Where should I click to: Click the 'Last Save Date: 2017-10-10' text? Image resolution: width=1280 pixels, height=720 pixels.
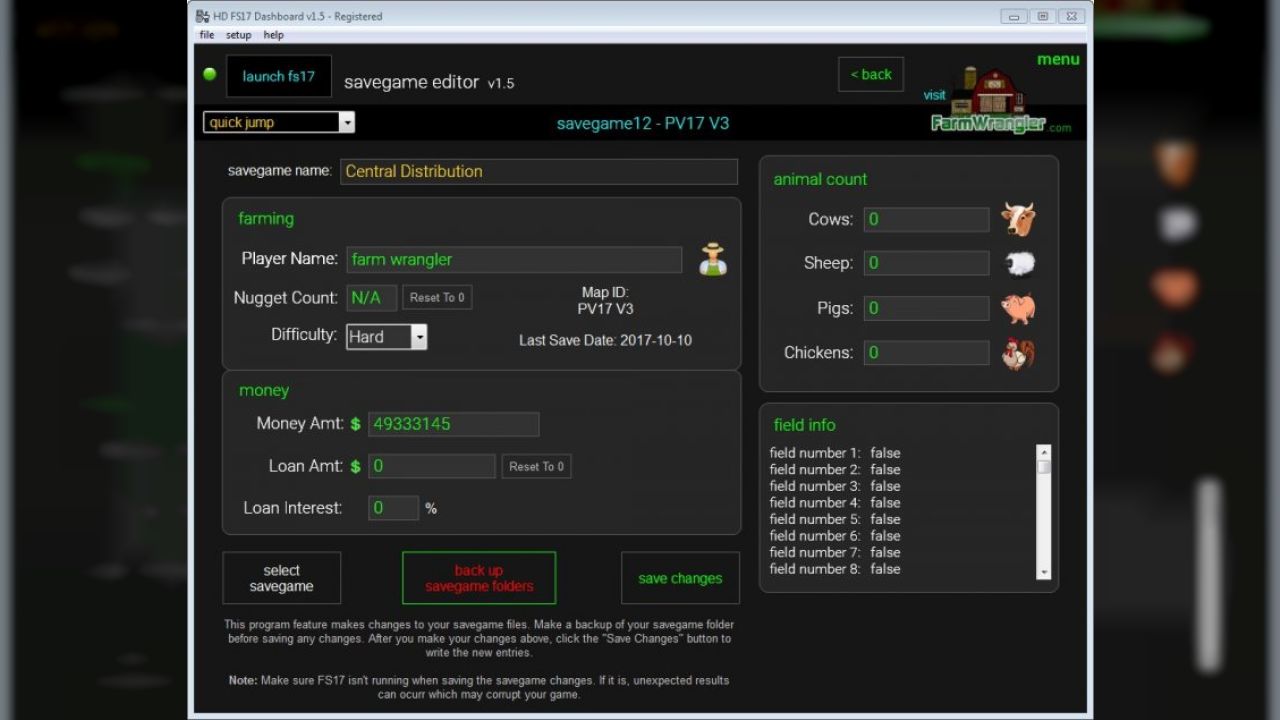605,340
